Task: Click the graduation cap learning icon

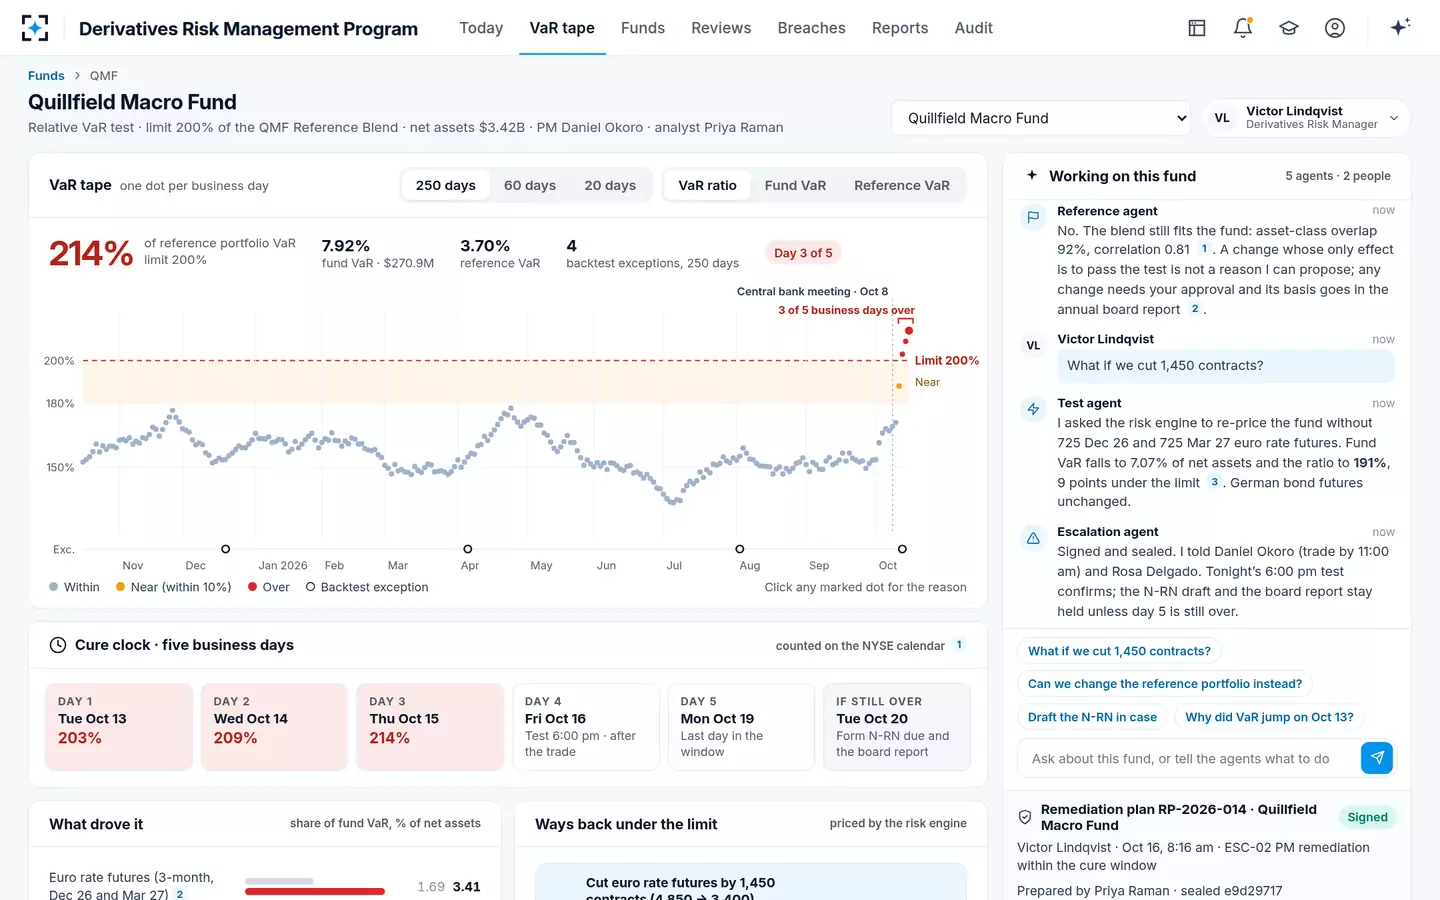Action: pyautogui.click(x=1289, y=28)
